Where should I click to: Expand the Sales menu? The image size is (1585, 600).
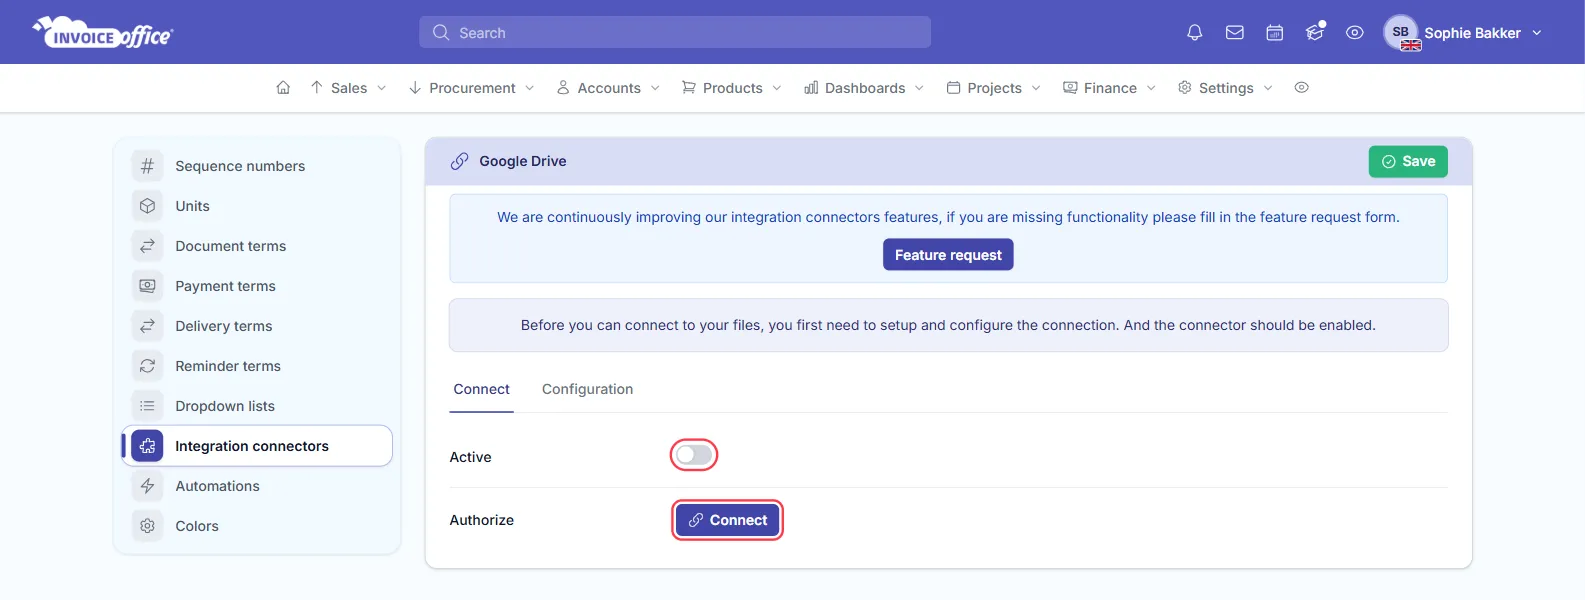click(x=348, y=88)
